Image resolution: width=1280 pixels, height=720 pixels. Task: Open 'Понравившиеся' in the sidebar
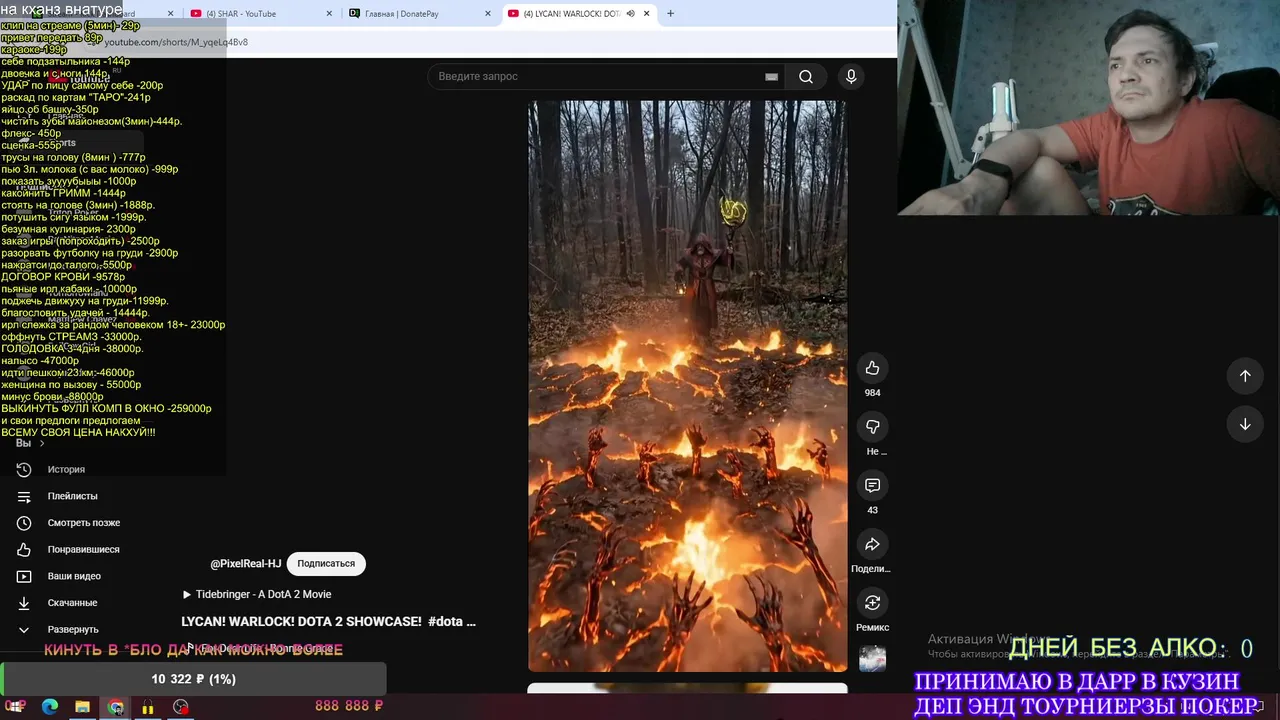click(83, 549)
